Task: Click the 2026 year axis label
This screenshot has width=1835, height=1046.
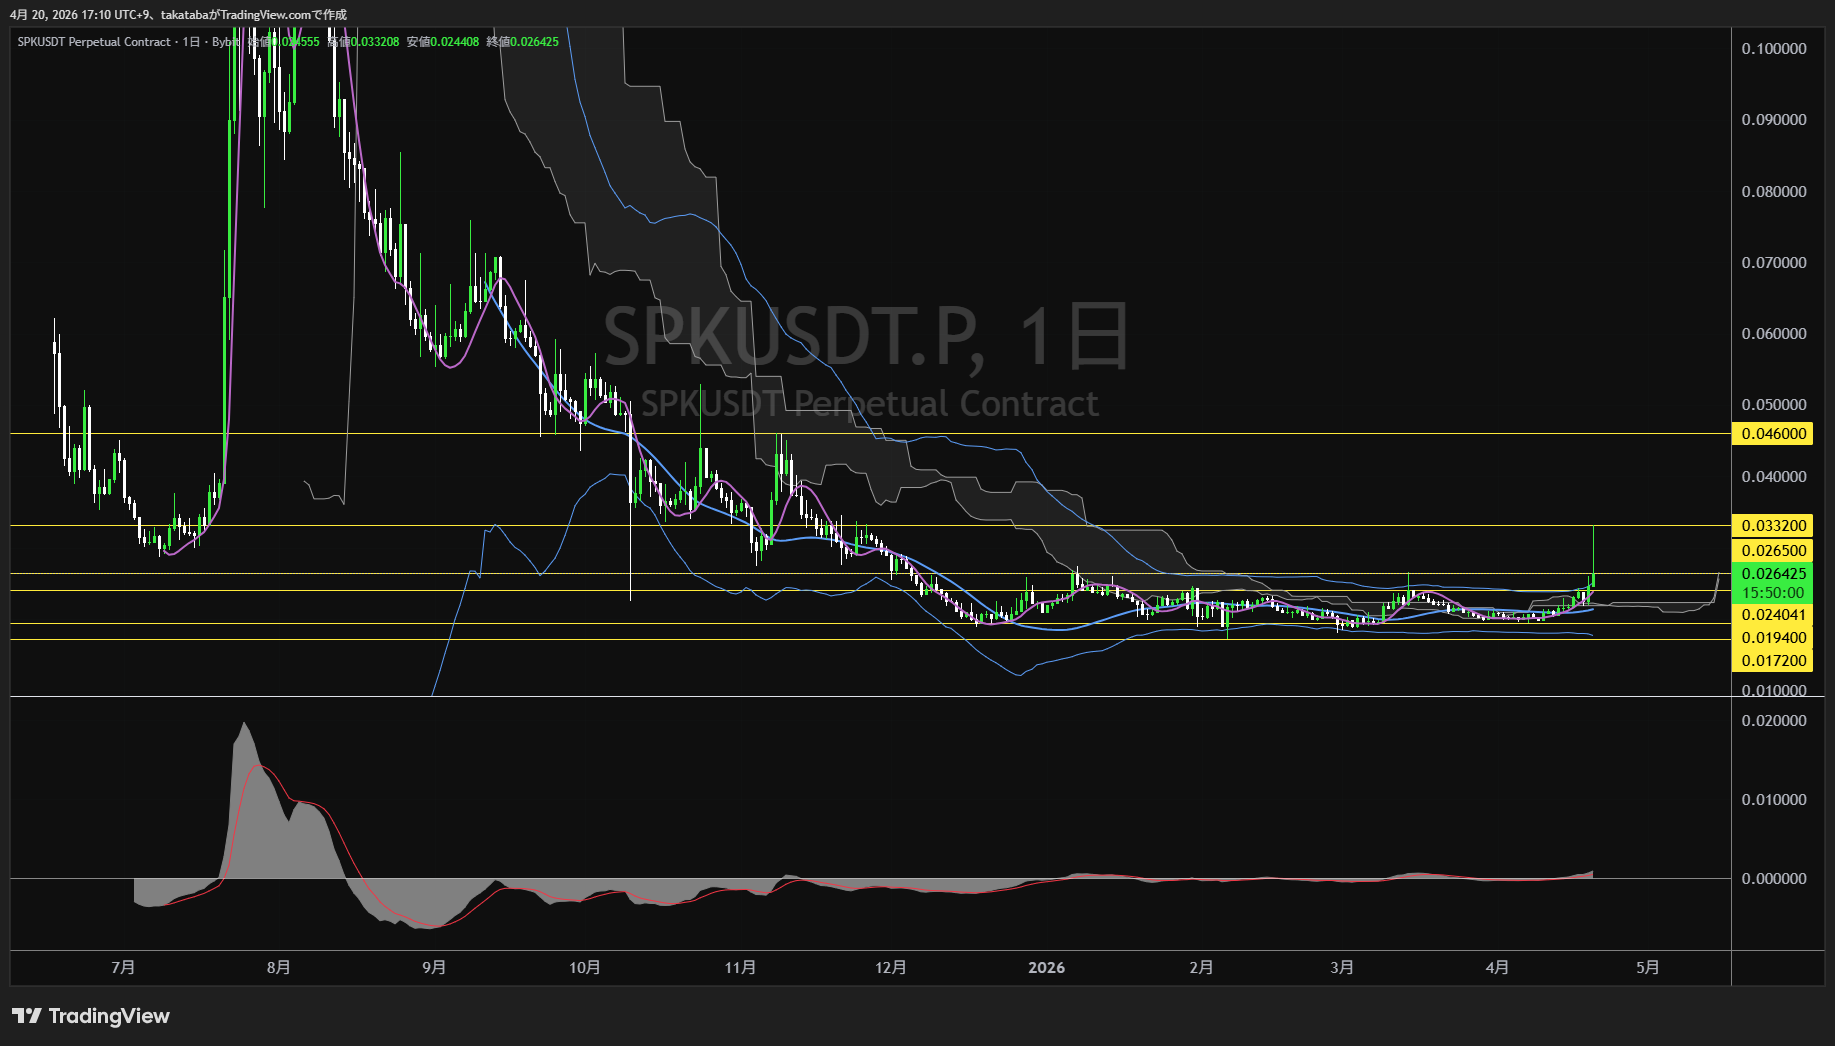Action: [x=1047, y=968]
